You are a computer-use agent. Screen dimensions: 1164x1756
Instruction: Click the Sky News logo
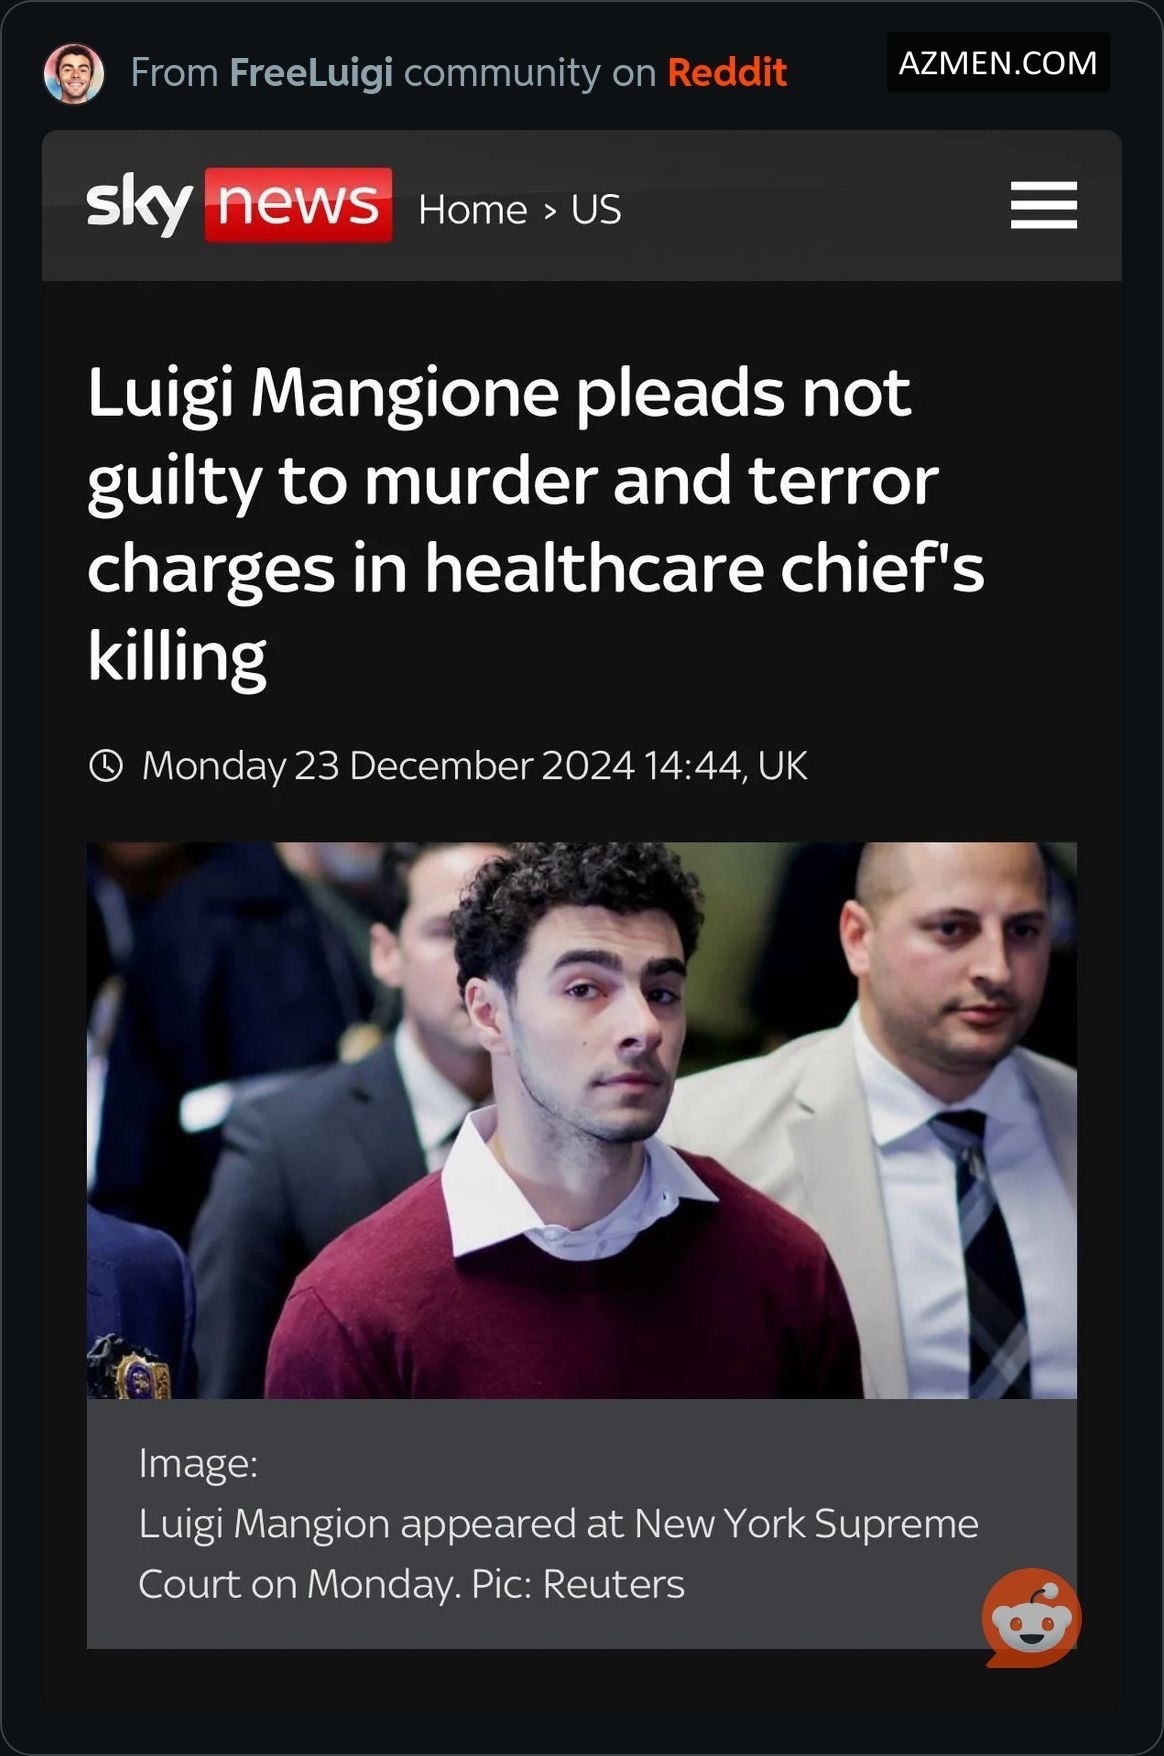coord(239,205)
